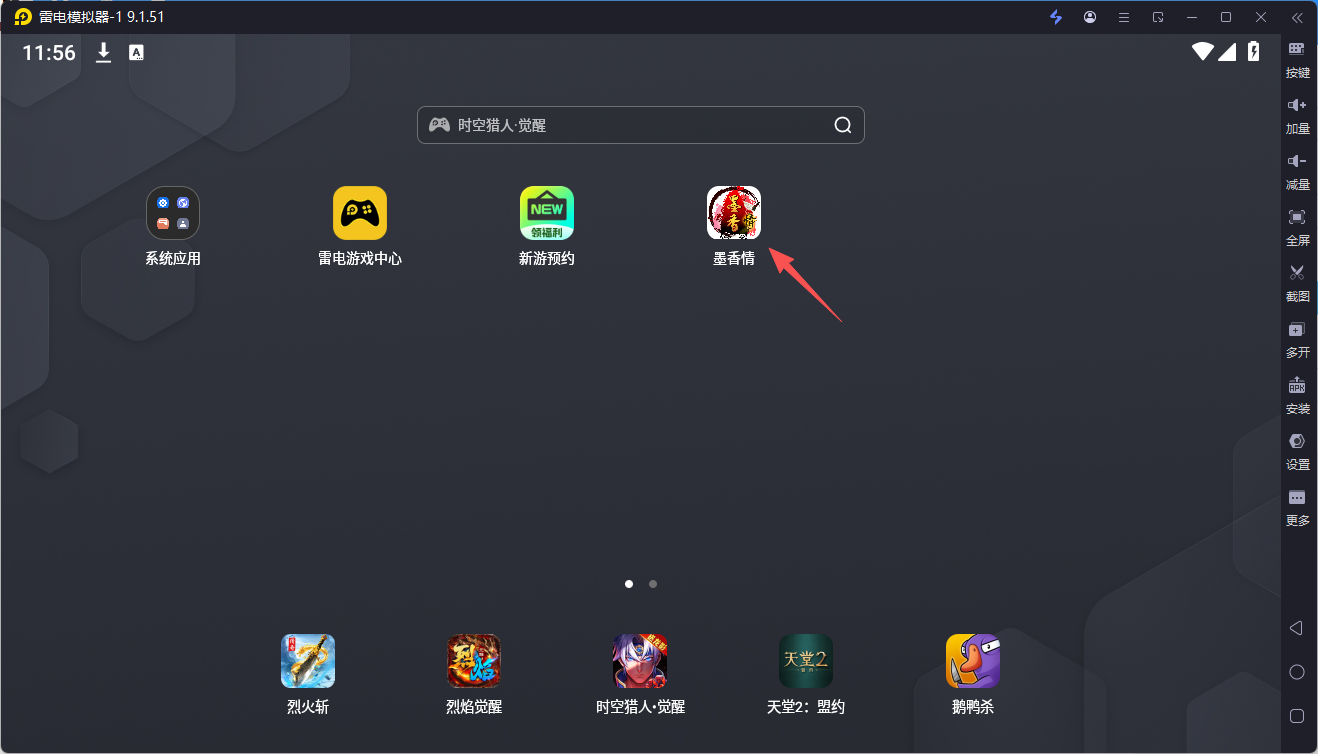Open emulator 设置 in the sidebar
Screen dimensions: 1318x754
pyautogui.click(x=1297, y=452)
